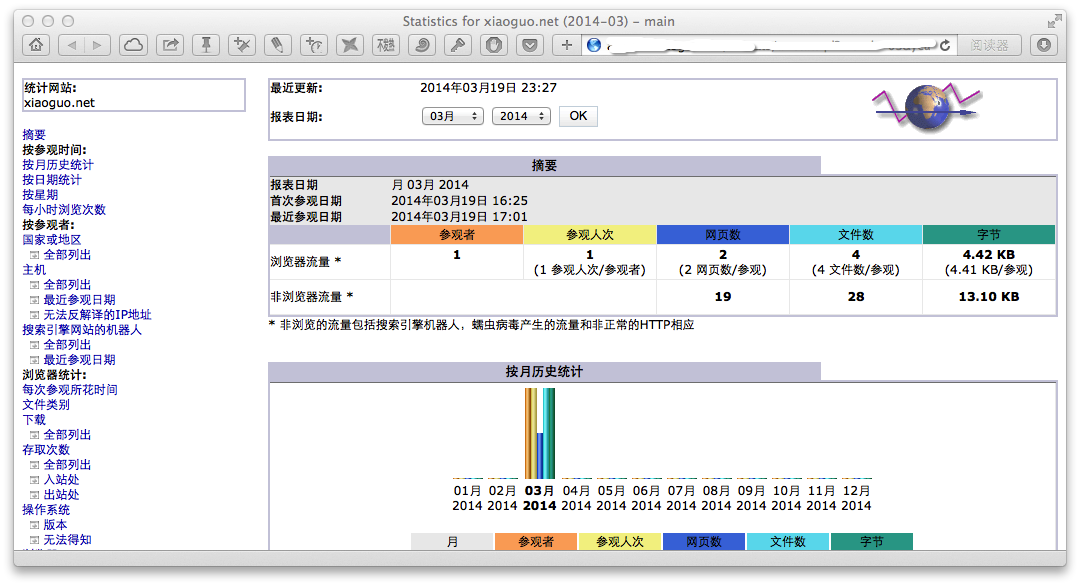Click the OK button for report date

[578, 116]
